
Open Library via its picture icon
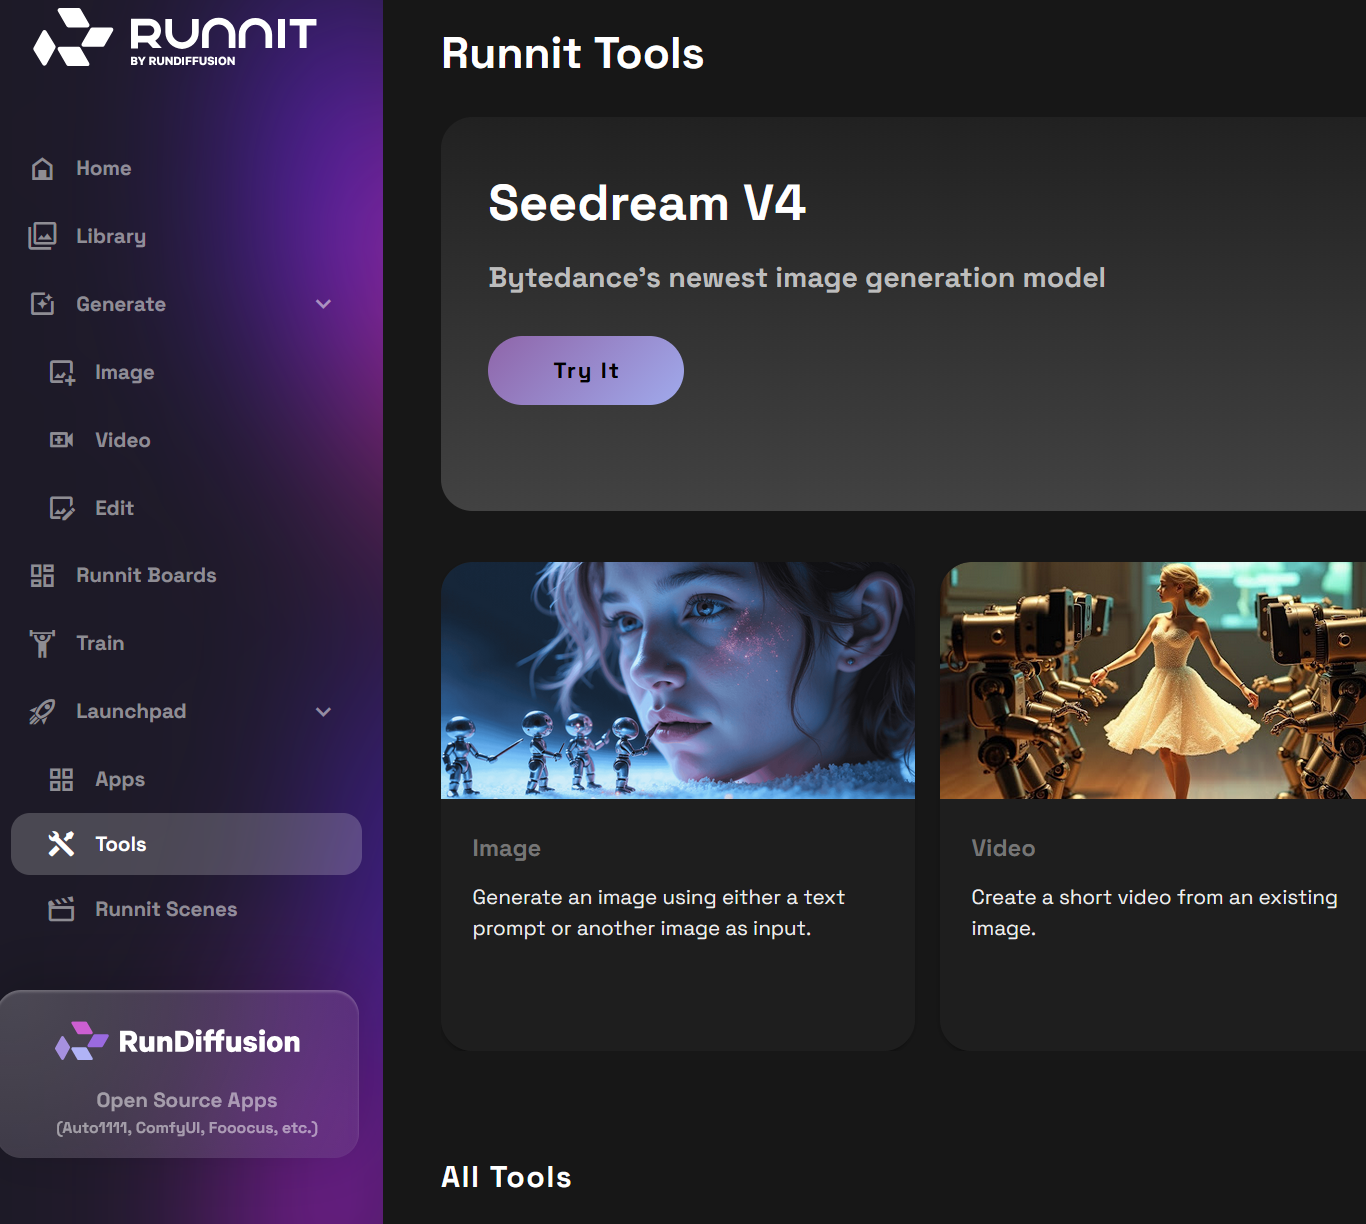(42, 236)
